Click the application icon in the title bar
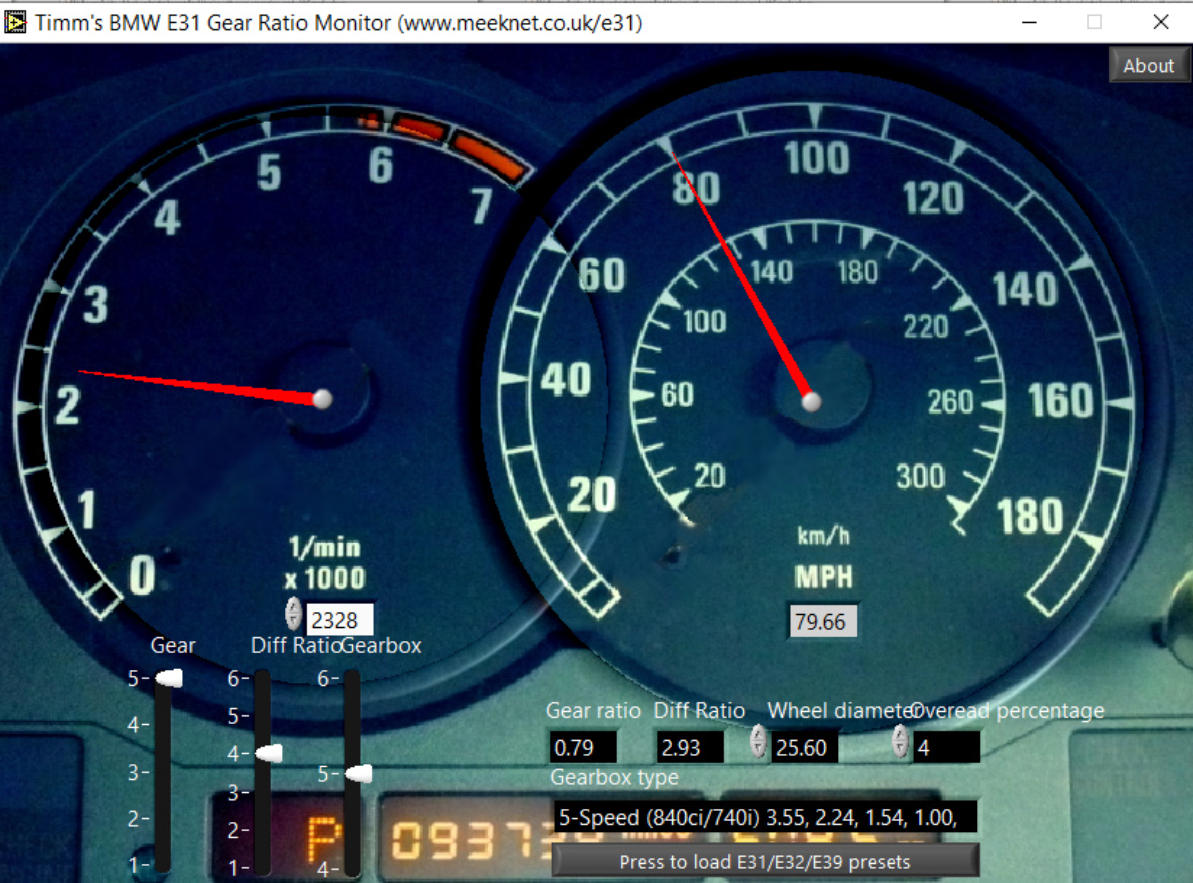This screenshot has height=883, width=1193. 14,22
